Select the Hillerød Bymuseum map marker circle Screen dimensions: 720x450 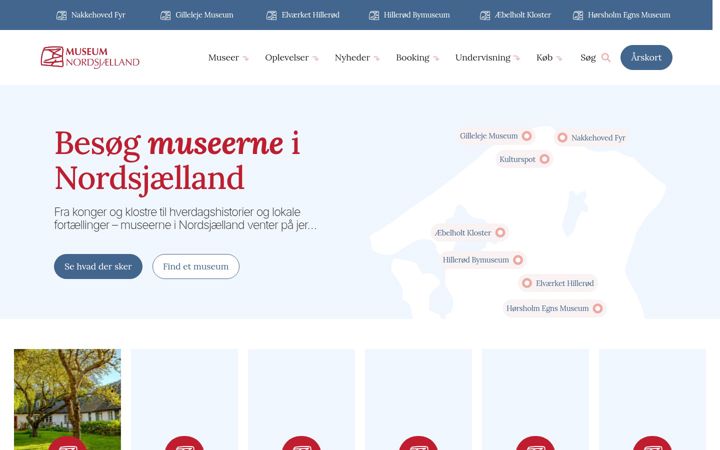point(518,260)
